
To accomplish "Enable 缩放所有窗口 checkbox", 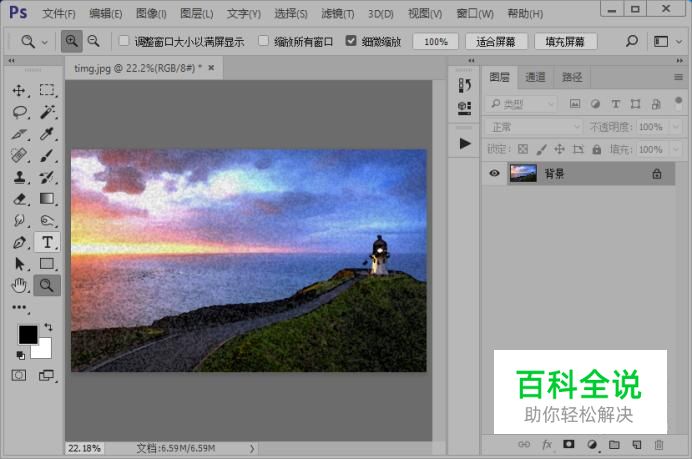I will [264, 42].
